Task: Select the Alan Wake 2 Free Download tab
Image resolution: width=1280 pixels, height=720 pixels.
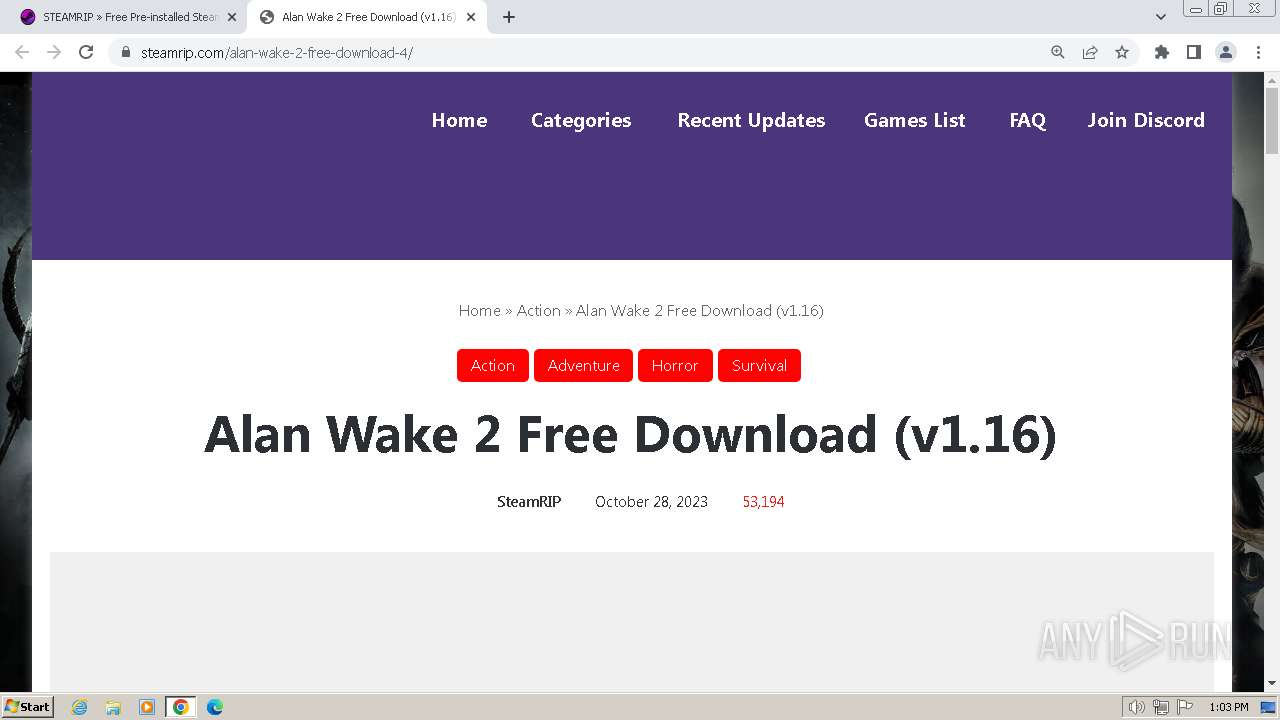Action: pyautogui.click(x=366, y=17)
